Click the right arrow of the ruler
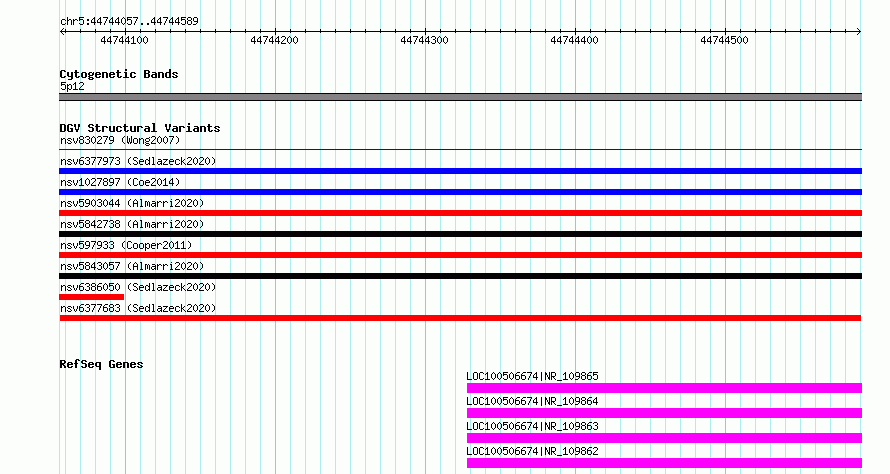 pyautogui.click(x=859, y=32)
